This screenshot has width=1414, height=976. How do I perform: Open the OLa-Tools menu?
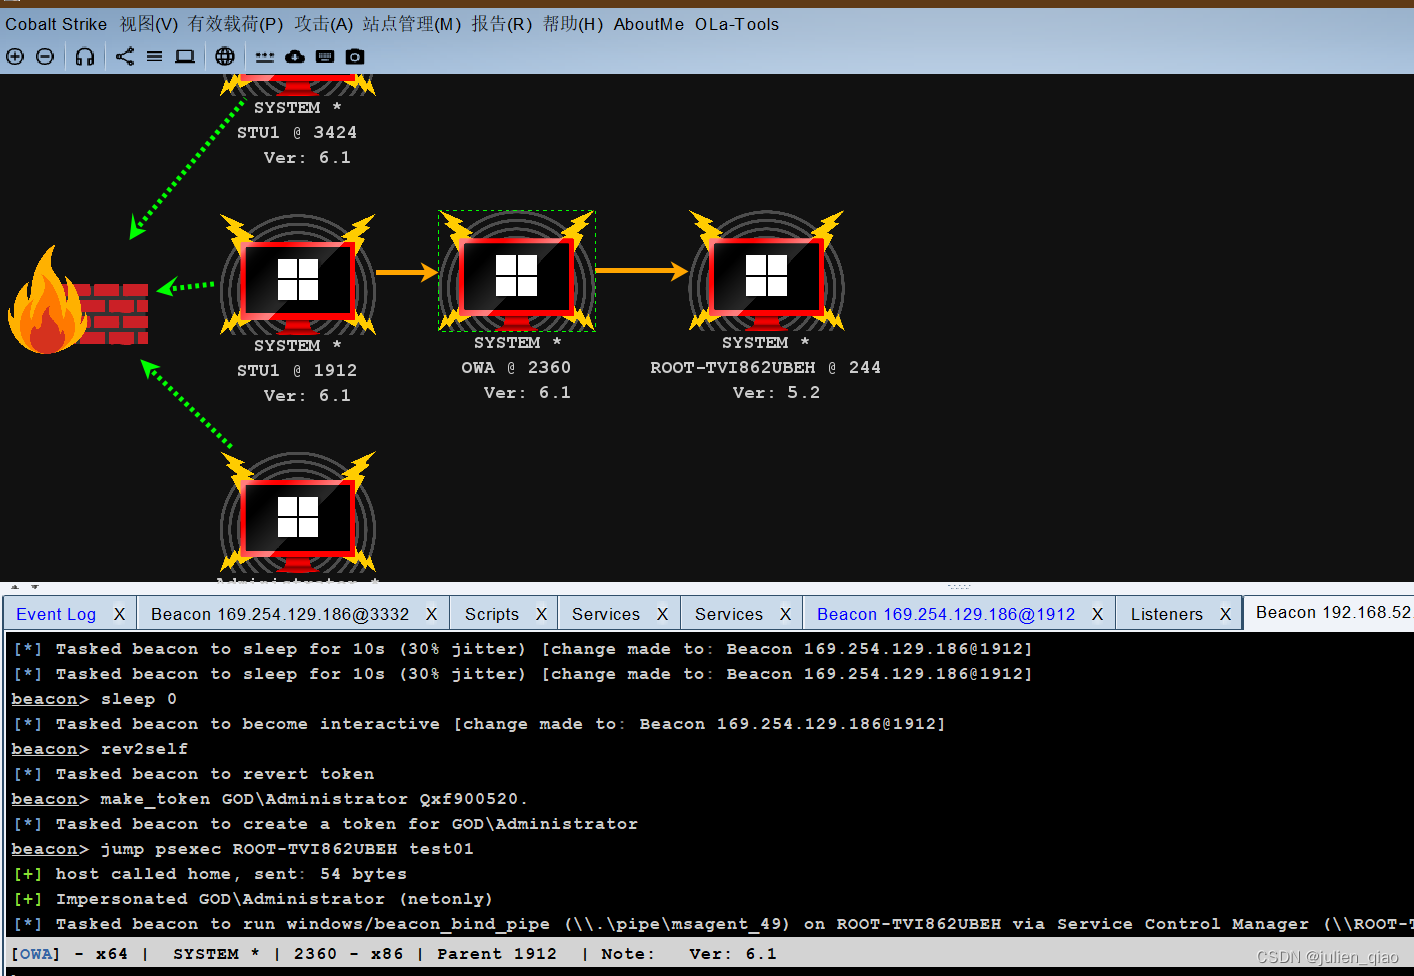[x=737, y=24]
